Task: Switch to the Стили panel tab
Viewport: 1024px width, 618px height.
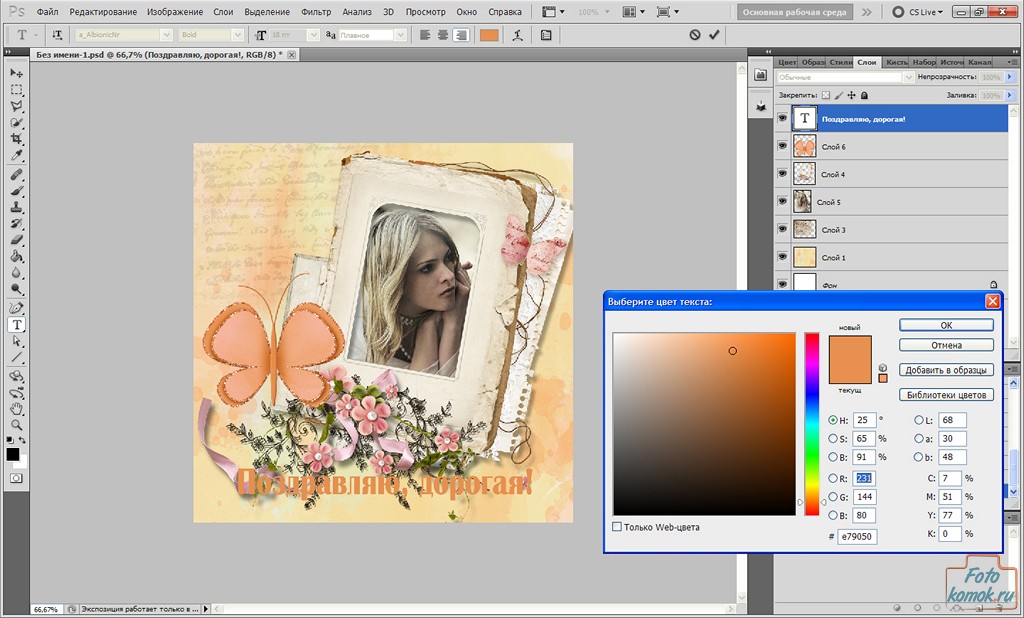Action: coord(841,62)
